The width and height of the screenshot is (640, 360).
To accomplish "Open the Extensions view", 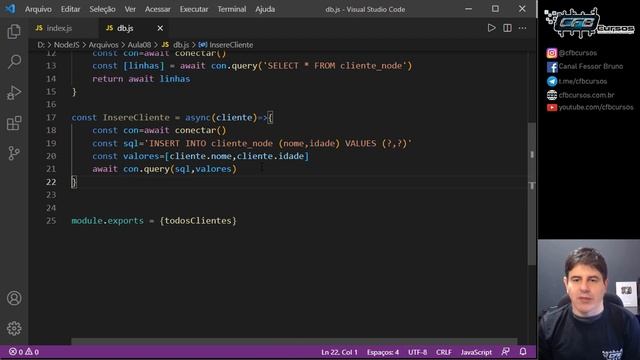I will coord(14,123).
